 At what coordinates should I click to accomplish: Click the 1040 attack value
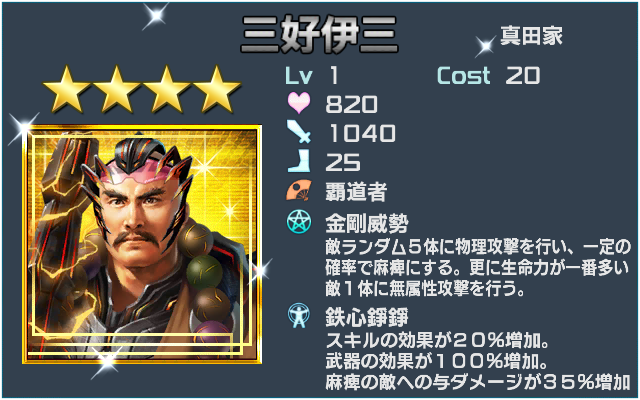pos(362,133)
